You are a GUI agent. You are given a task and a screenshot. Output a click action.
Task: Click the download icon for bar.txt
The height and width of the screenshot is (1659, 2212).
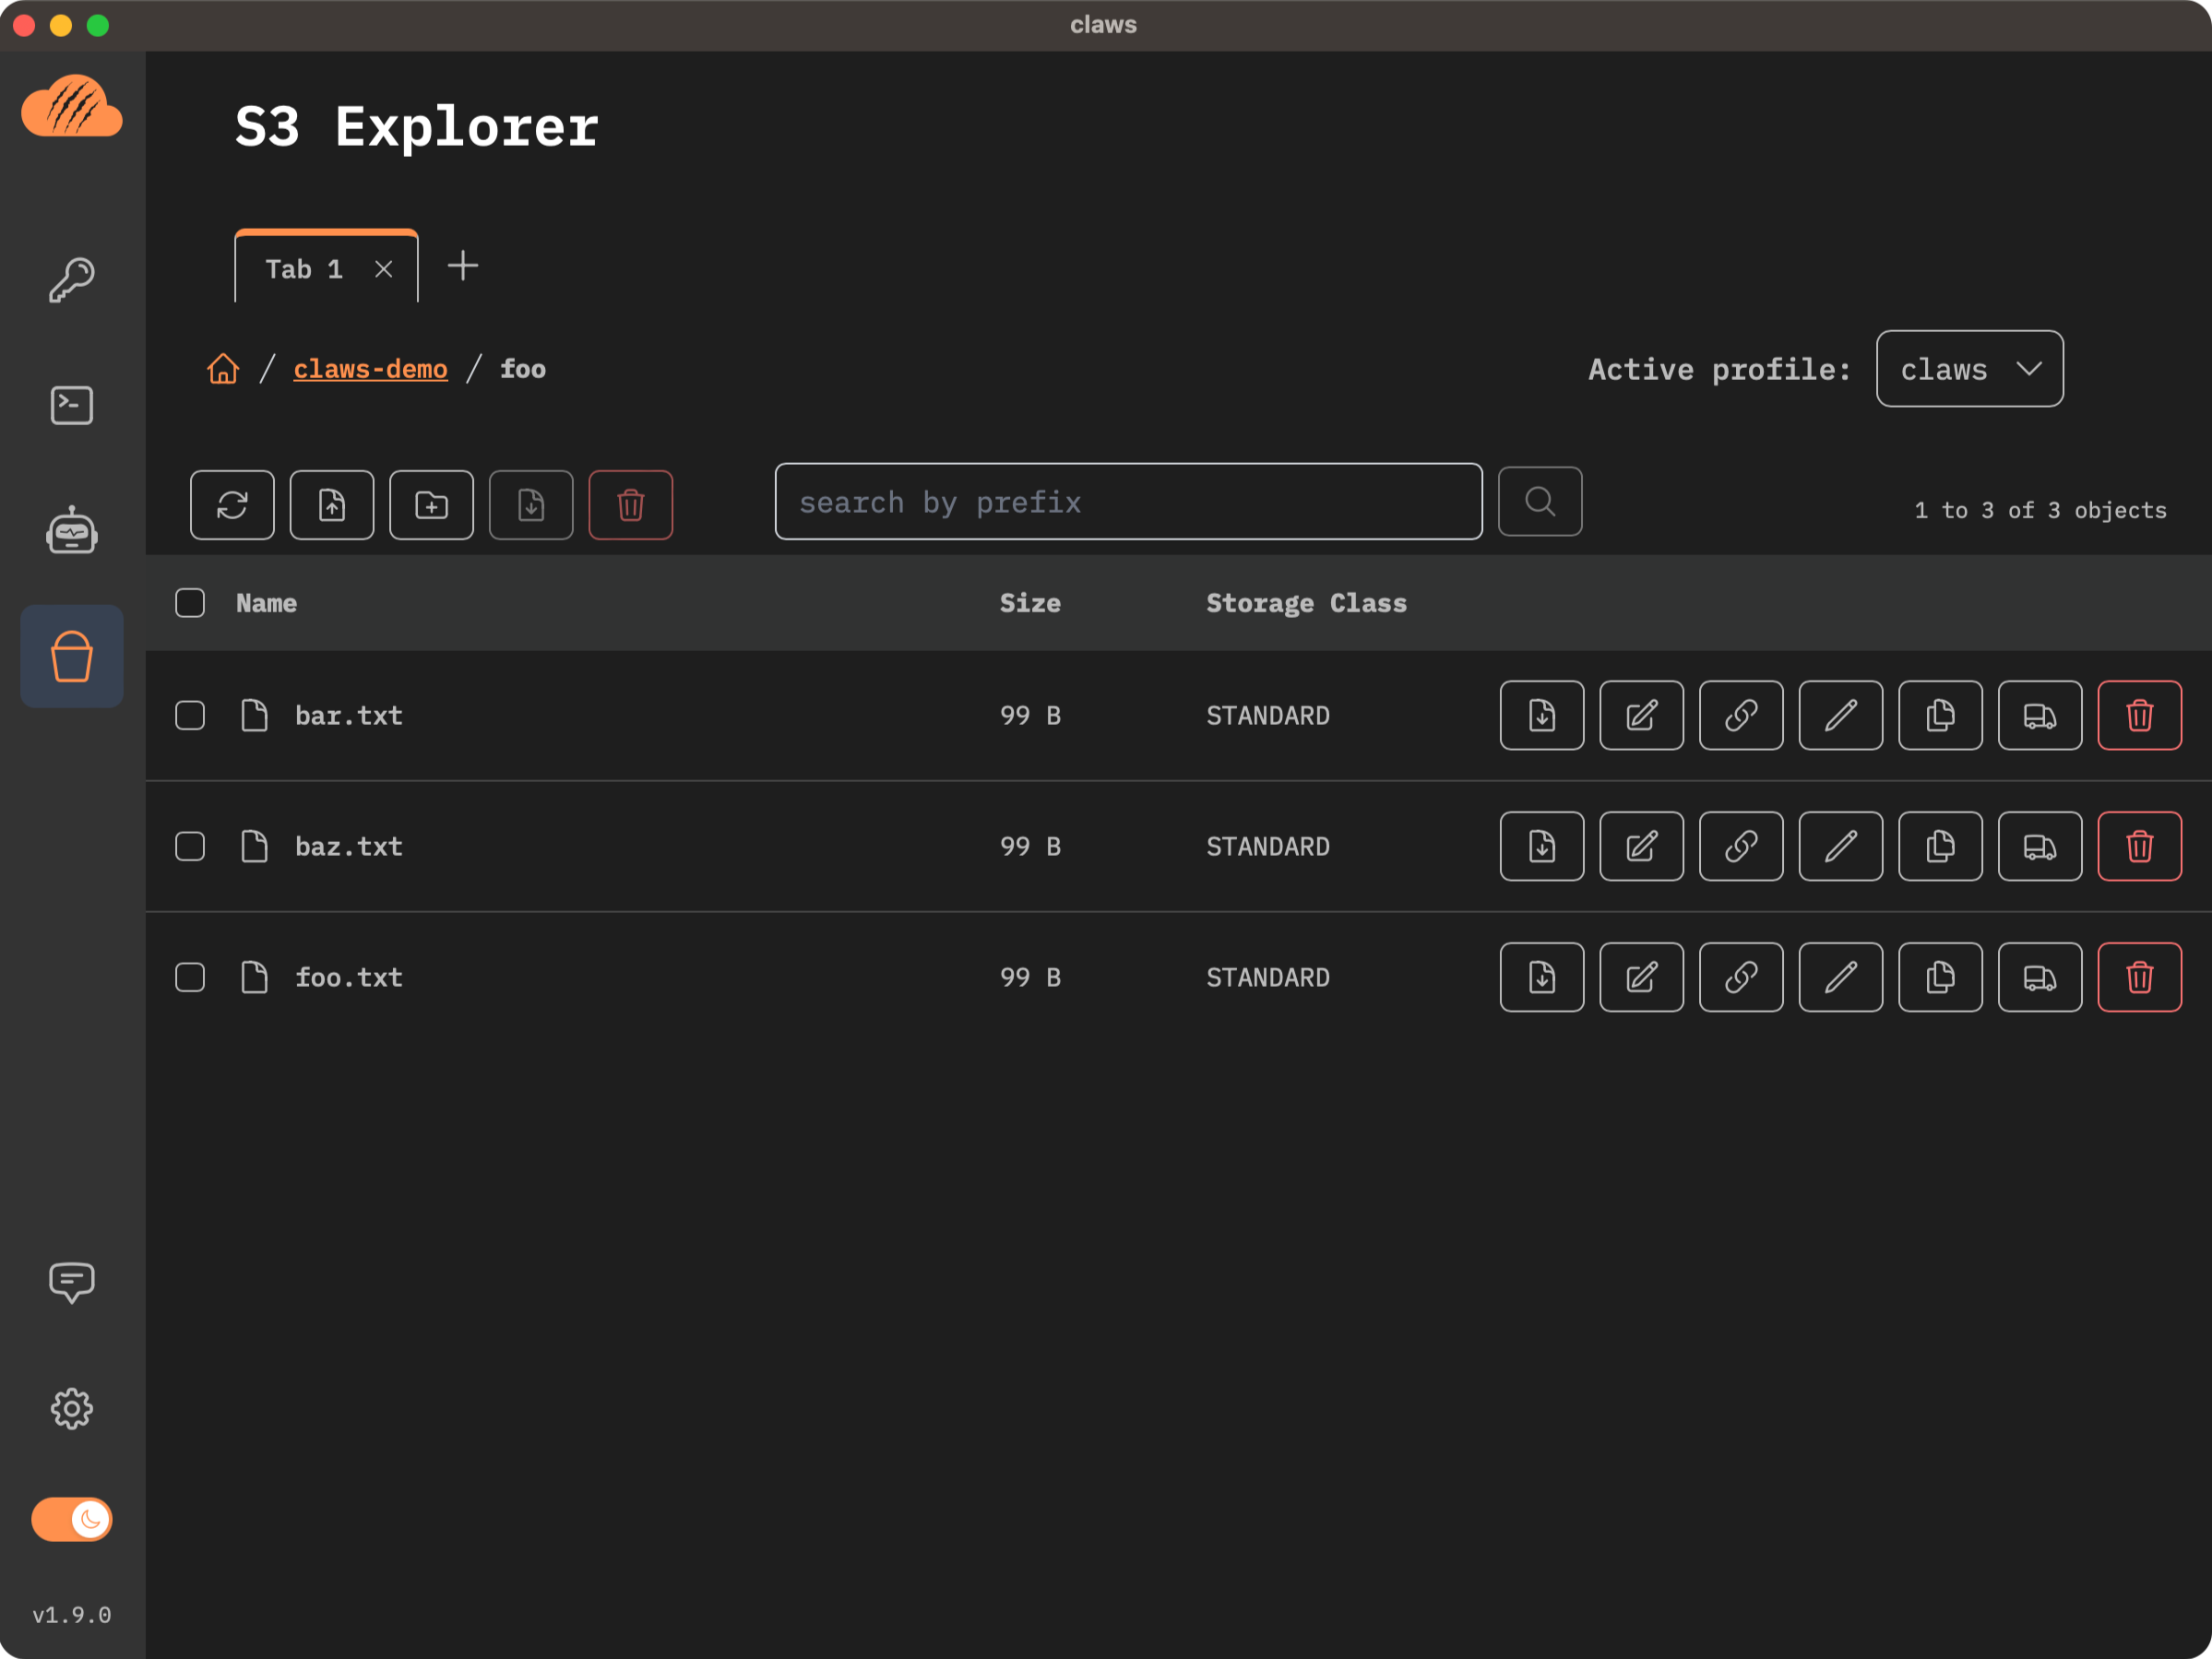(x=1542, y=715)
